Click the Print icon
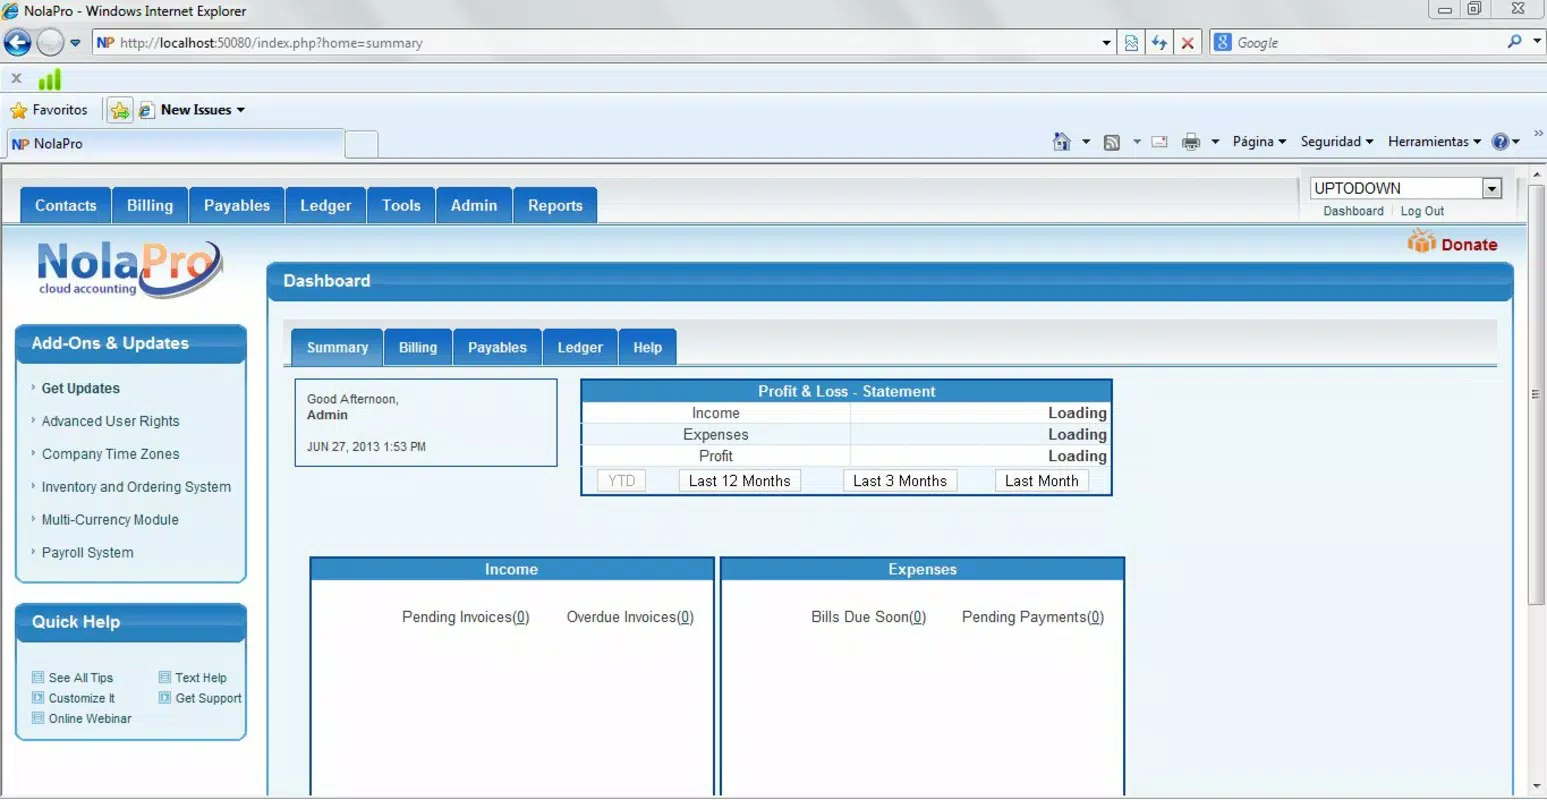1547x800 pixels. click(x=1190, y=142)
